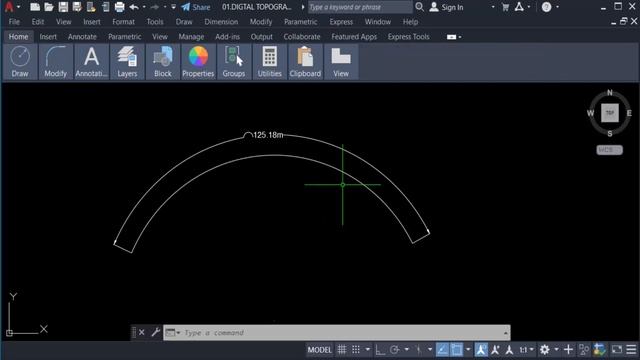
Task: Toggle annotative object visibility
Action: (x=481, y=349)
